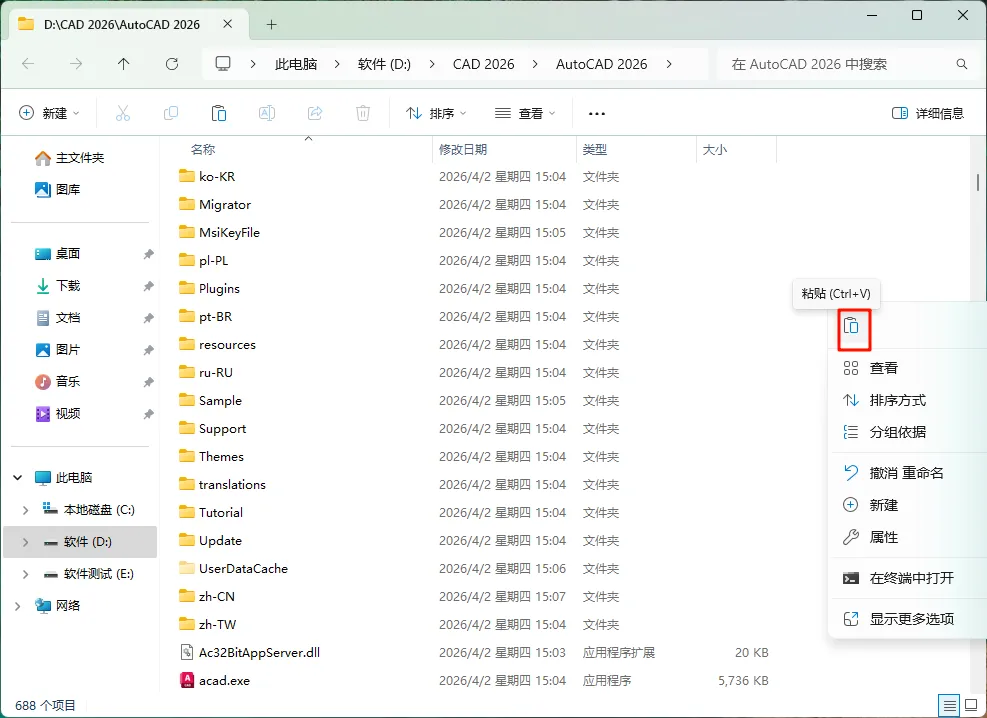Expand chevron after AutoCAD 2026 breadcrumb

[668, 64]
